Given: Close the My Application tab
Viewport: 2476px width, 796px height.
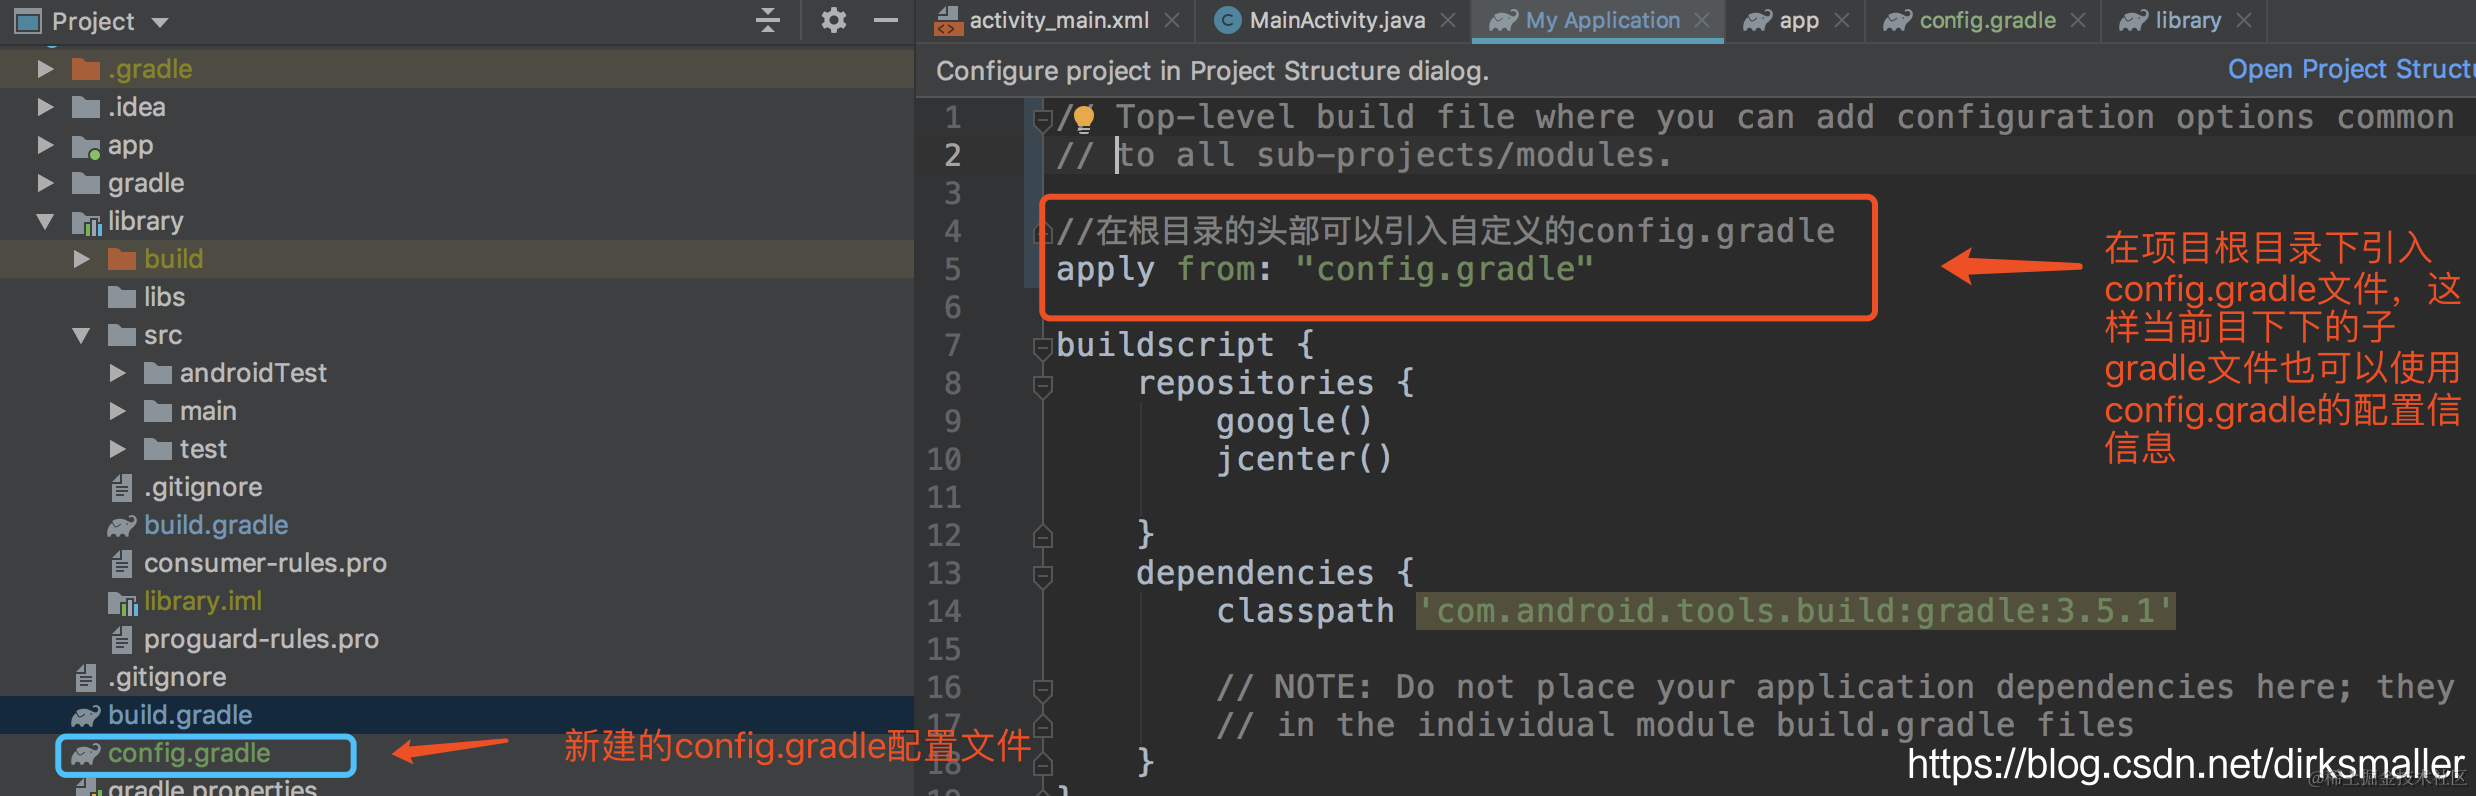Looking at the screenshot, I should pyautogui.click(x=1702, y=20).
